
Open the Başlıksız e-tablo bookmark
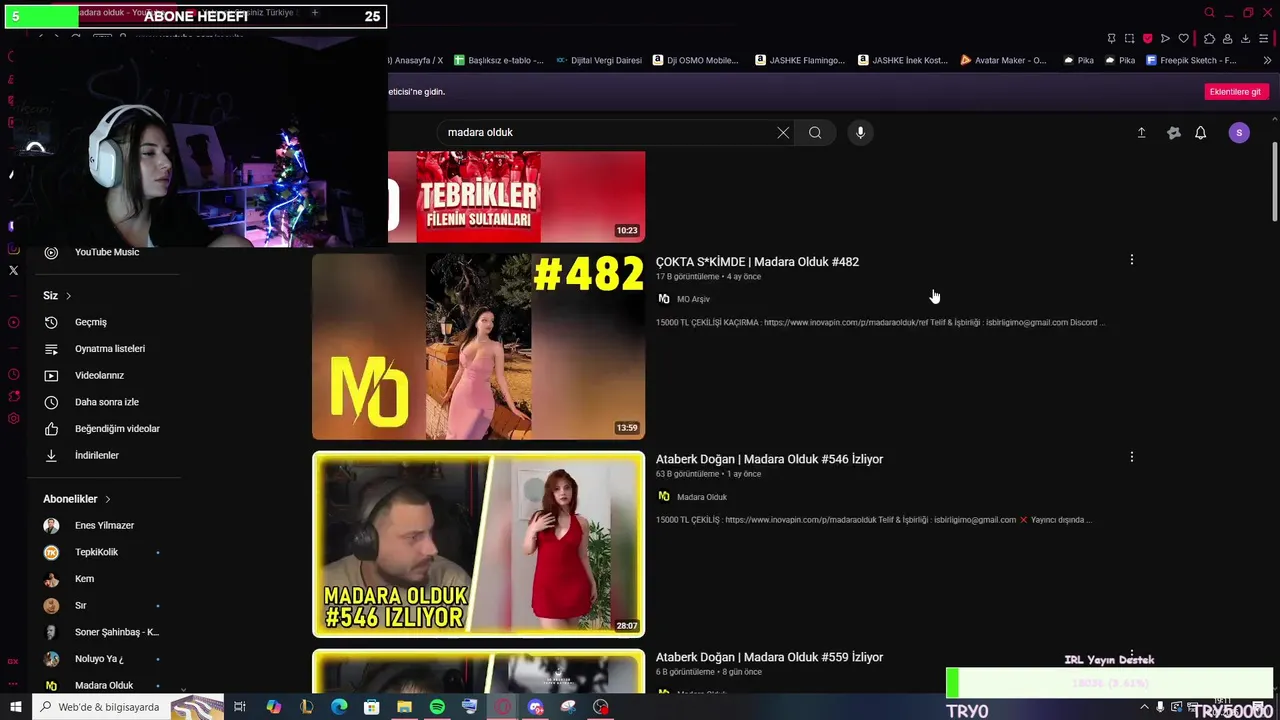[x=499, y=60]
